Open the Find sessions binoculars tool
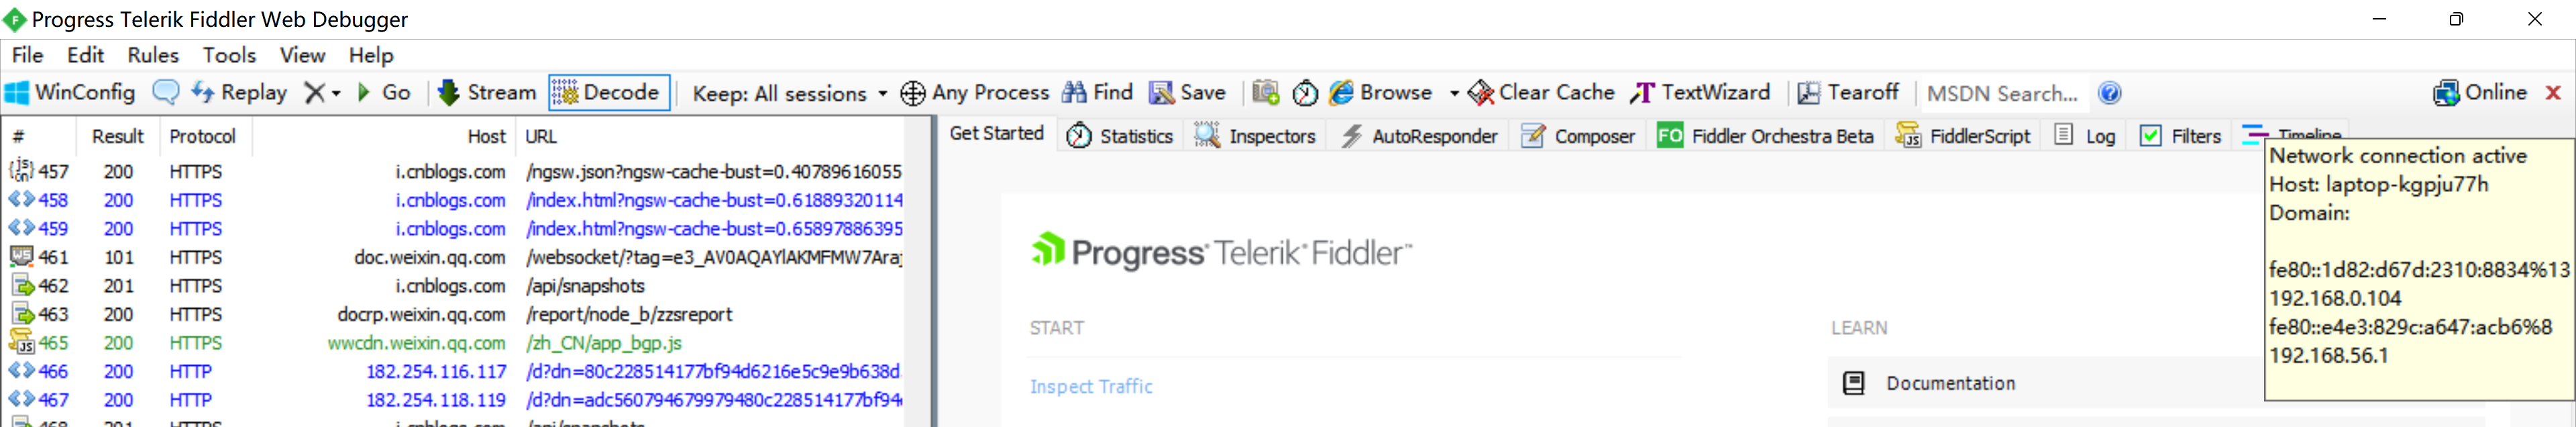The image size is (2576, 427). [x=1097, y=93]
